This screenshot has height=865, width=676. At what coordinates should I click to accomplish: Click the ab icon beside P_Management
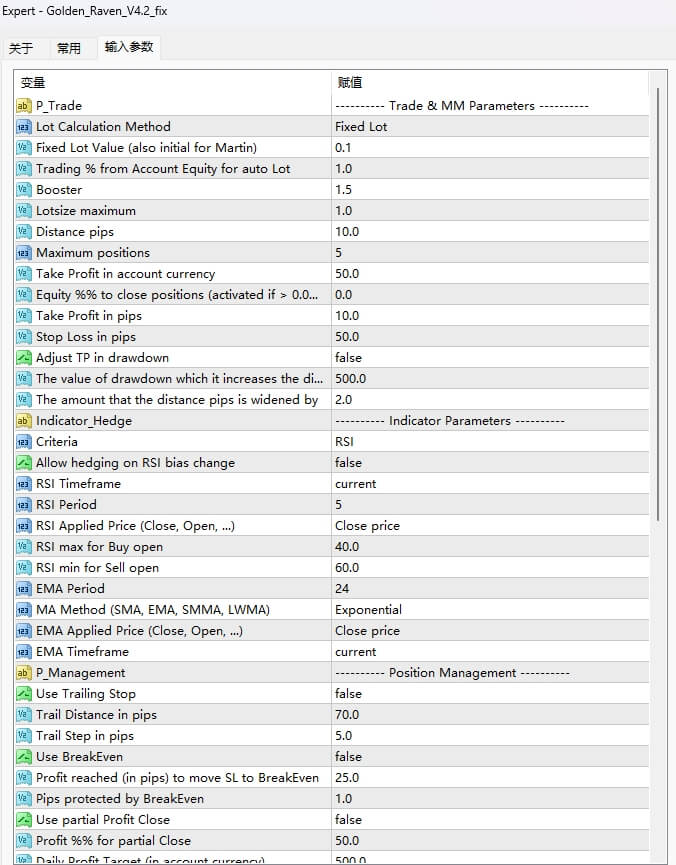coord(22,673)
